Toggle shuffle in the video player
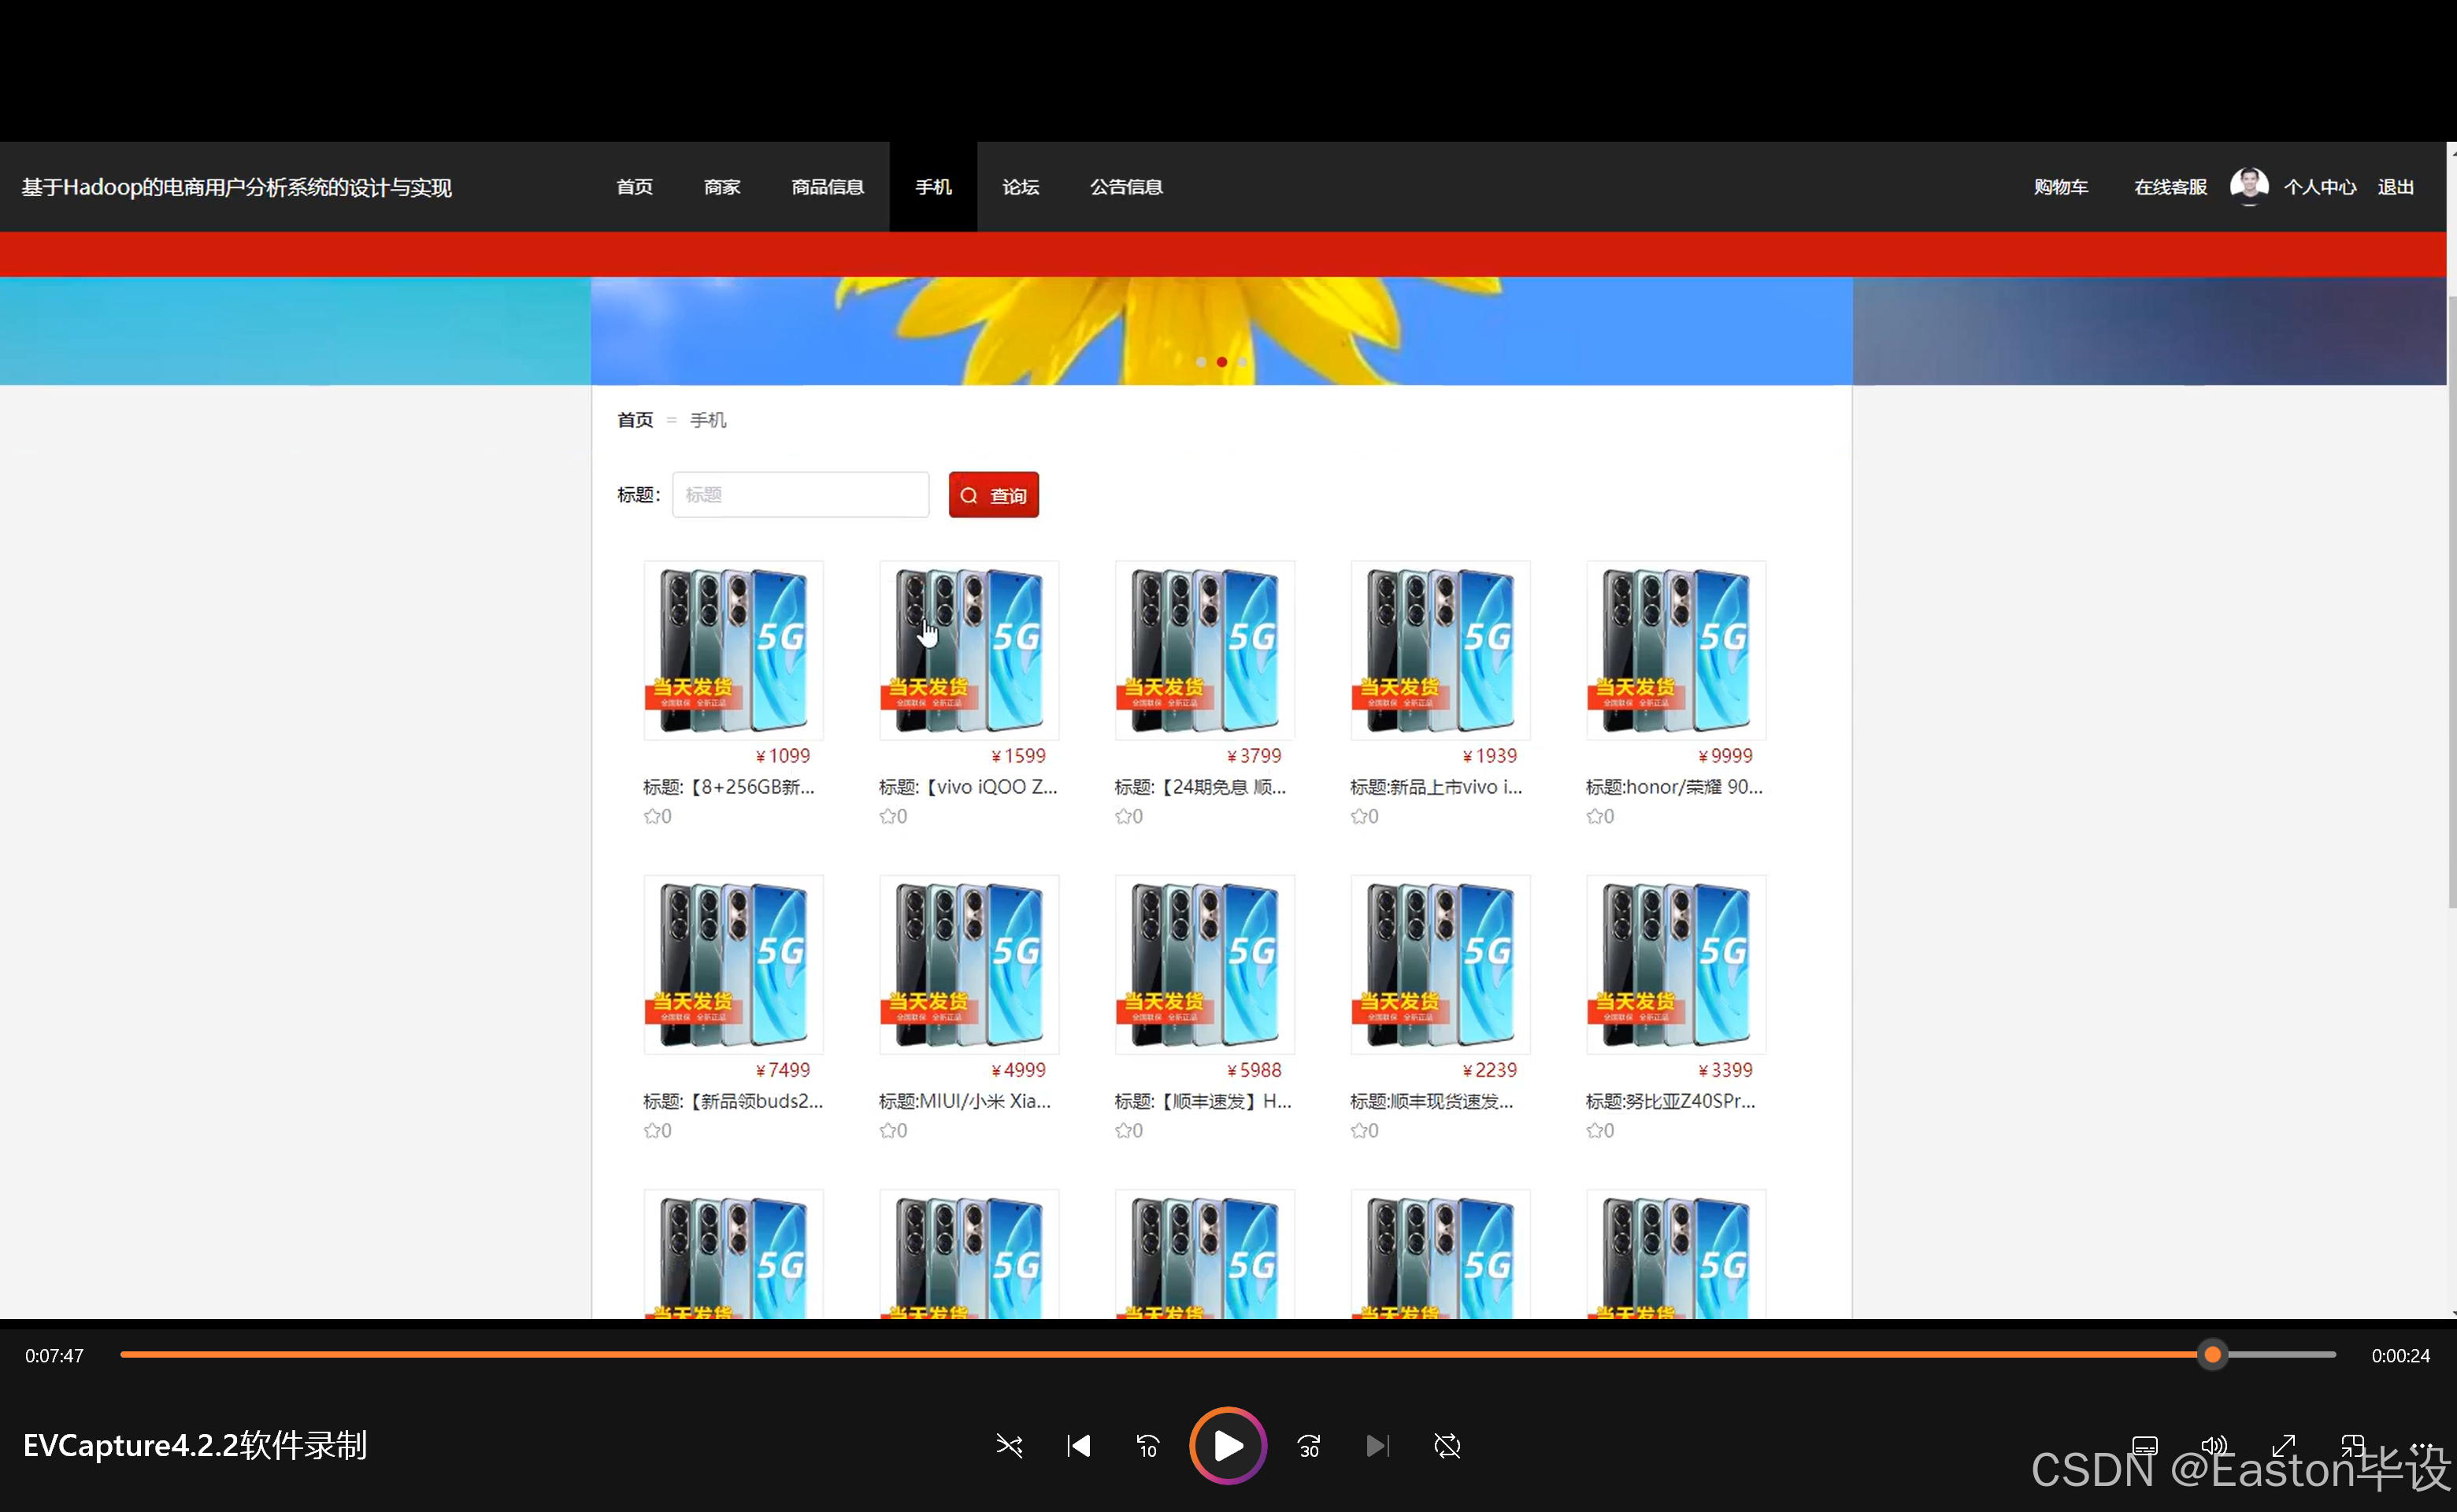This screenshot has width=2457, height=1512. [1009, 1446]
